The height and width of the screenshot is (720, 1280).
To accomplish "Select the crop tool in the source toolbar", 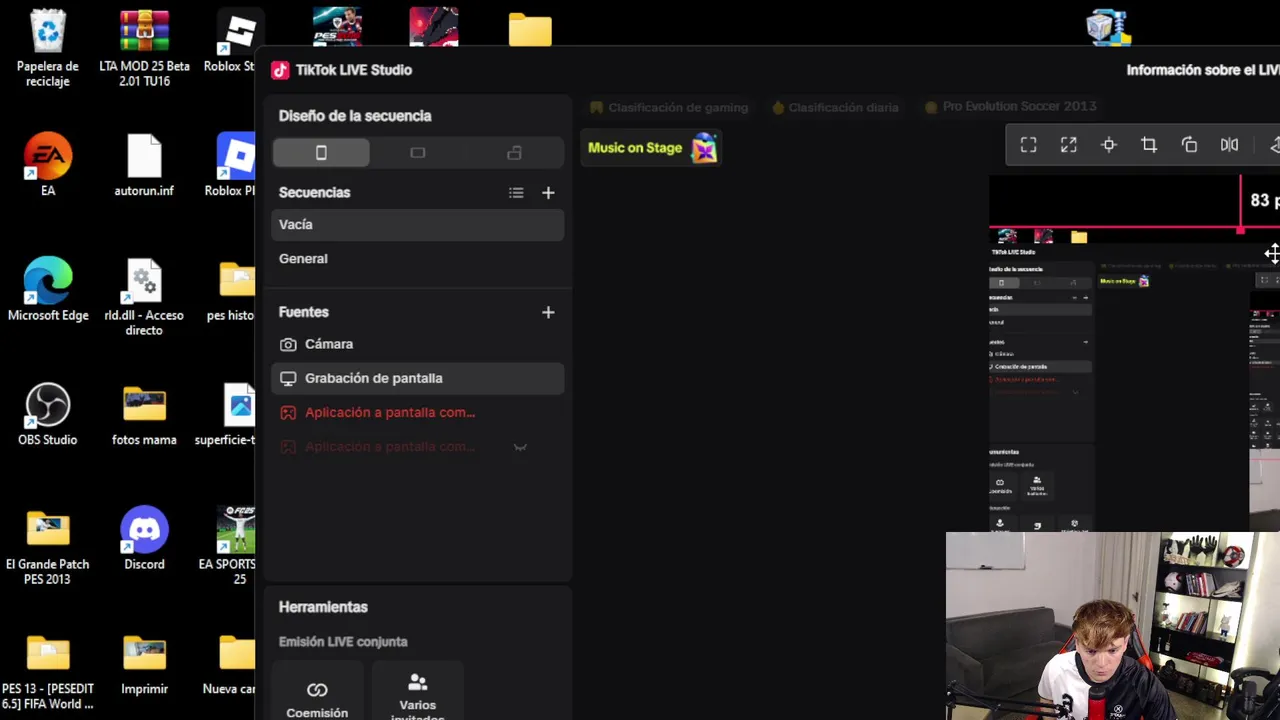I will 1149,145.
